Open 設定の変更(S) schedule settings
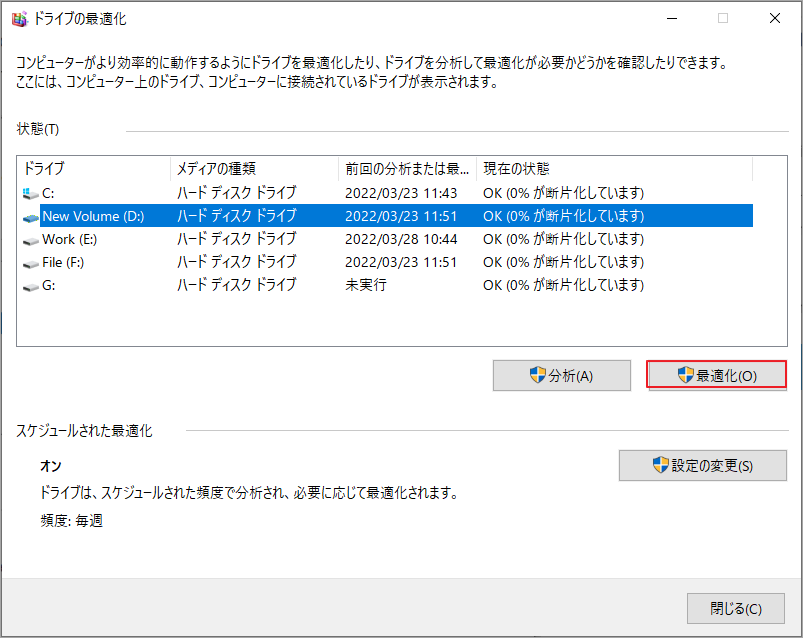803x638 pixels. coord(702,465)
